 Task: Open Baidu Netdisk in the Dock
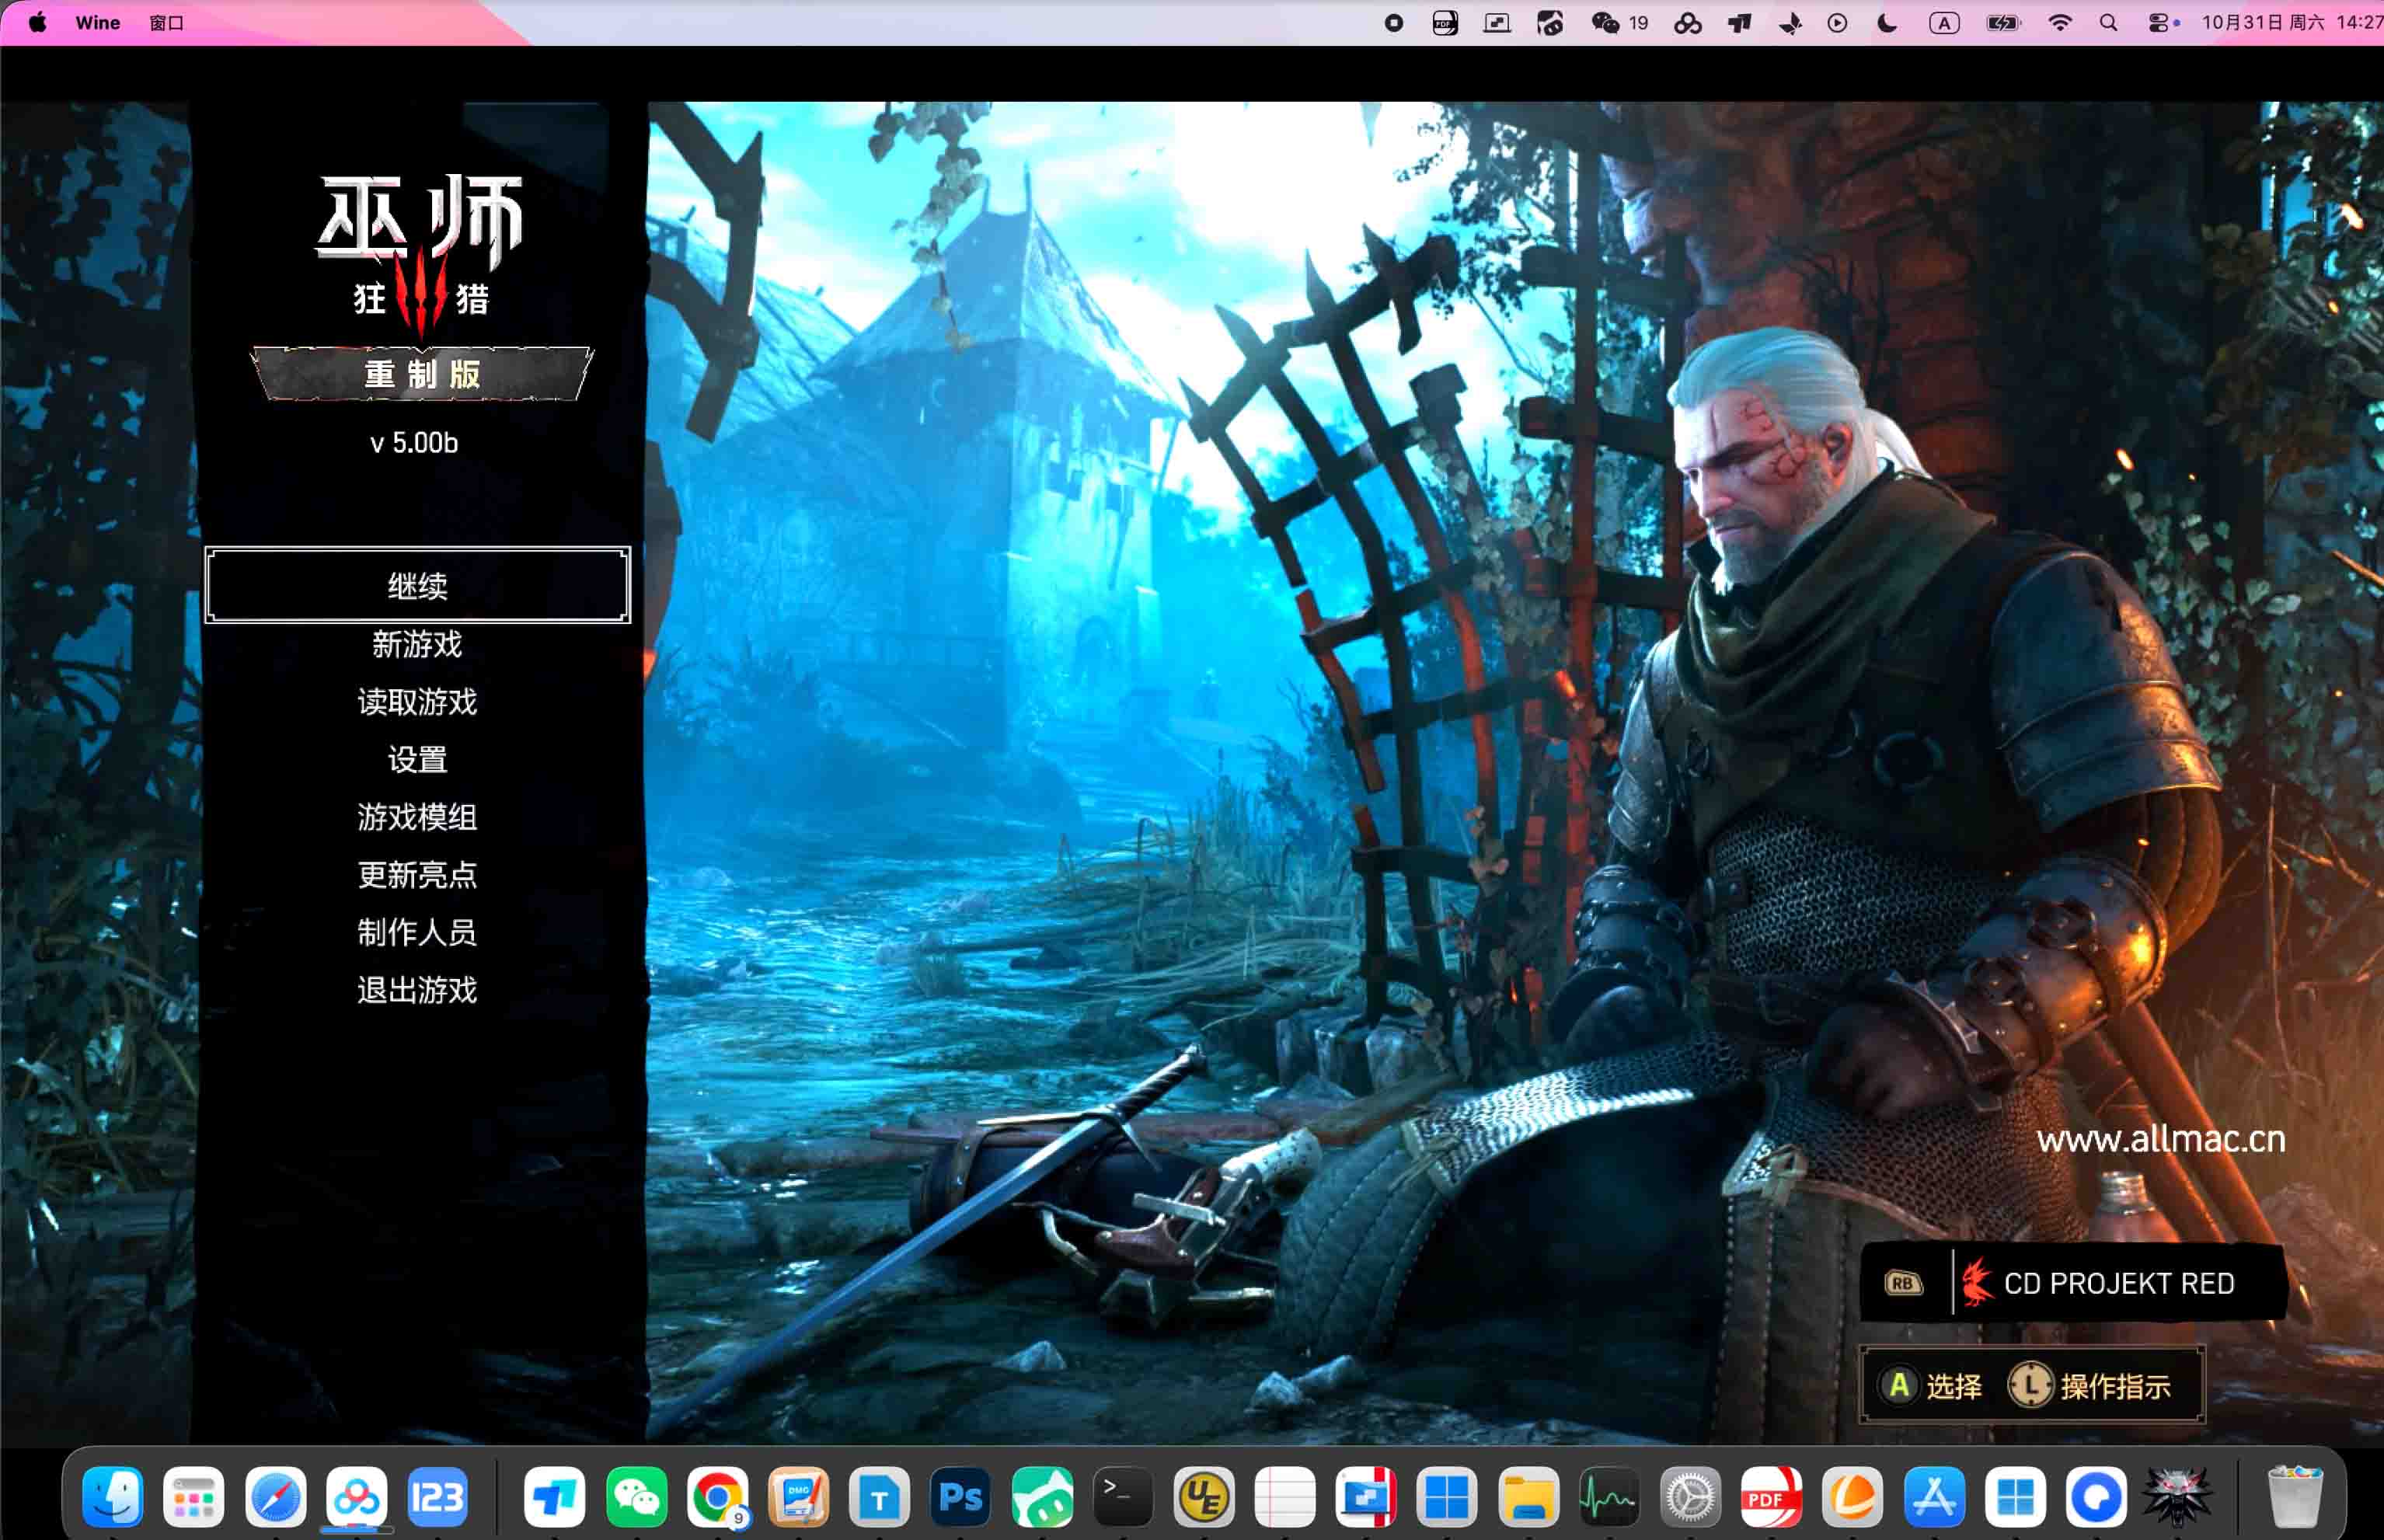point(356,1497)
